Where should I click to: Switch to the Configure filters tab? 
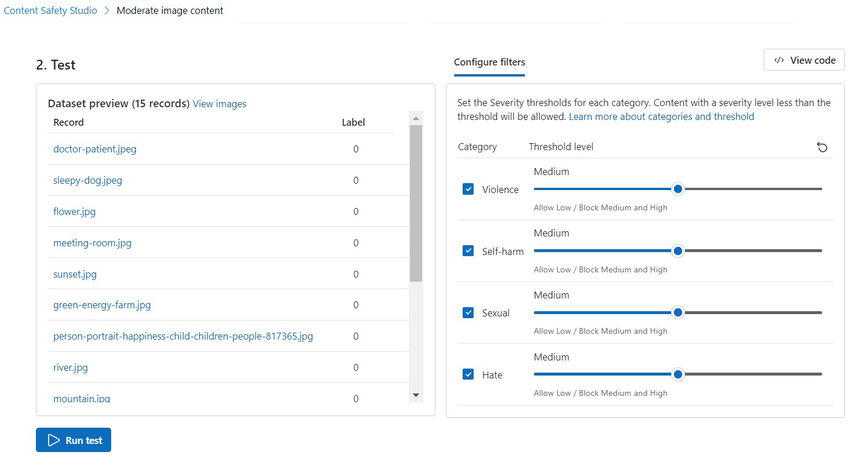click(x=489, y=62)
